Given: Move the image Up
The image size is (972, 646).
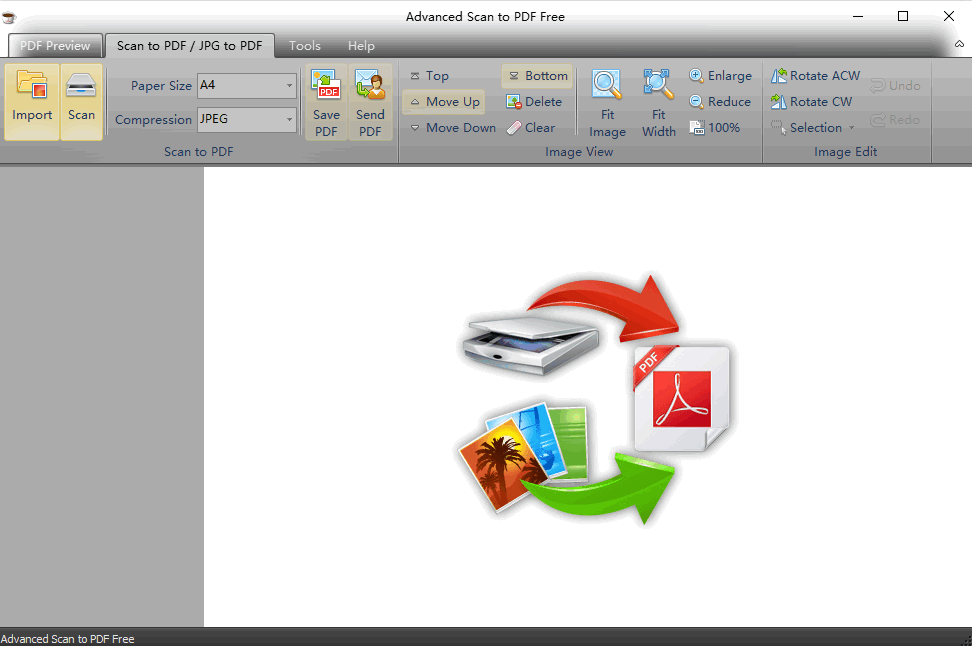Looking at the screenshot, I should click(x=444, y=102).
